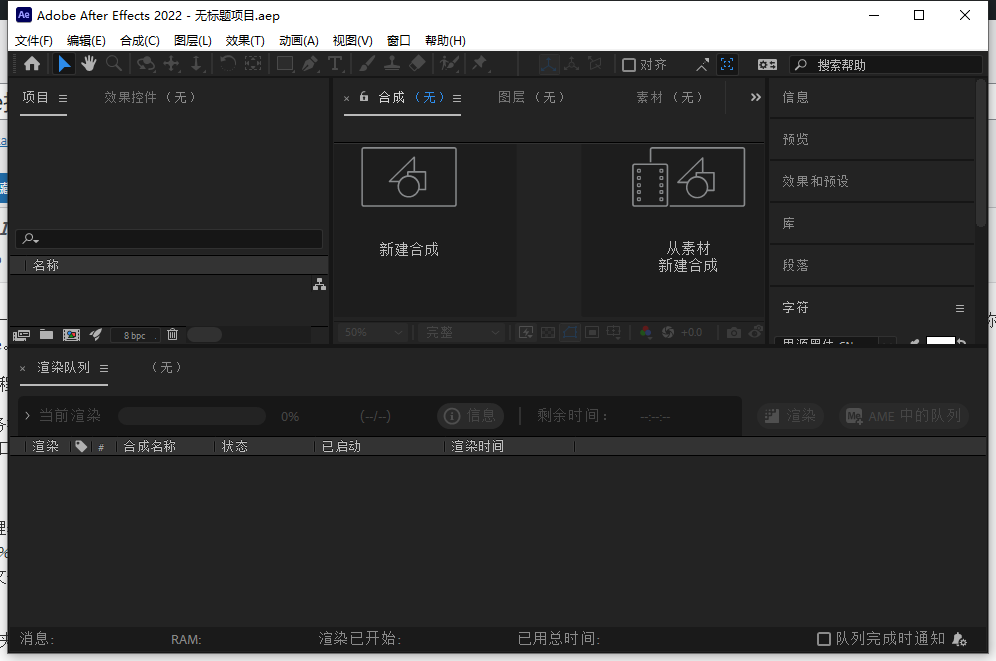996x661 pixels.
Task: Go to the Home screen icon
Action: tap(32, 63)
